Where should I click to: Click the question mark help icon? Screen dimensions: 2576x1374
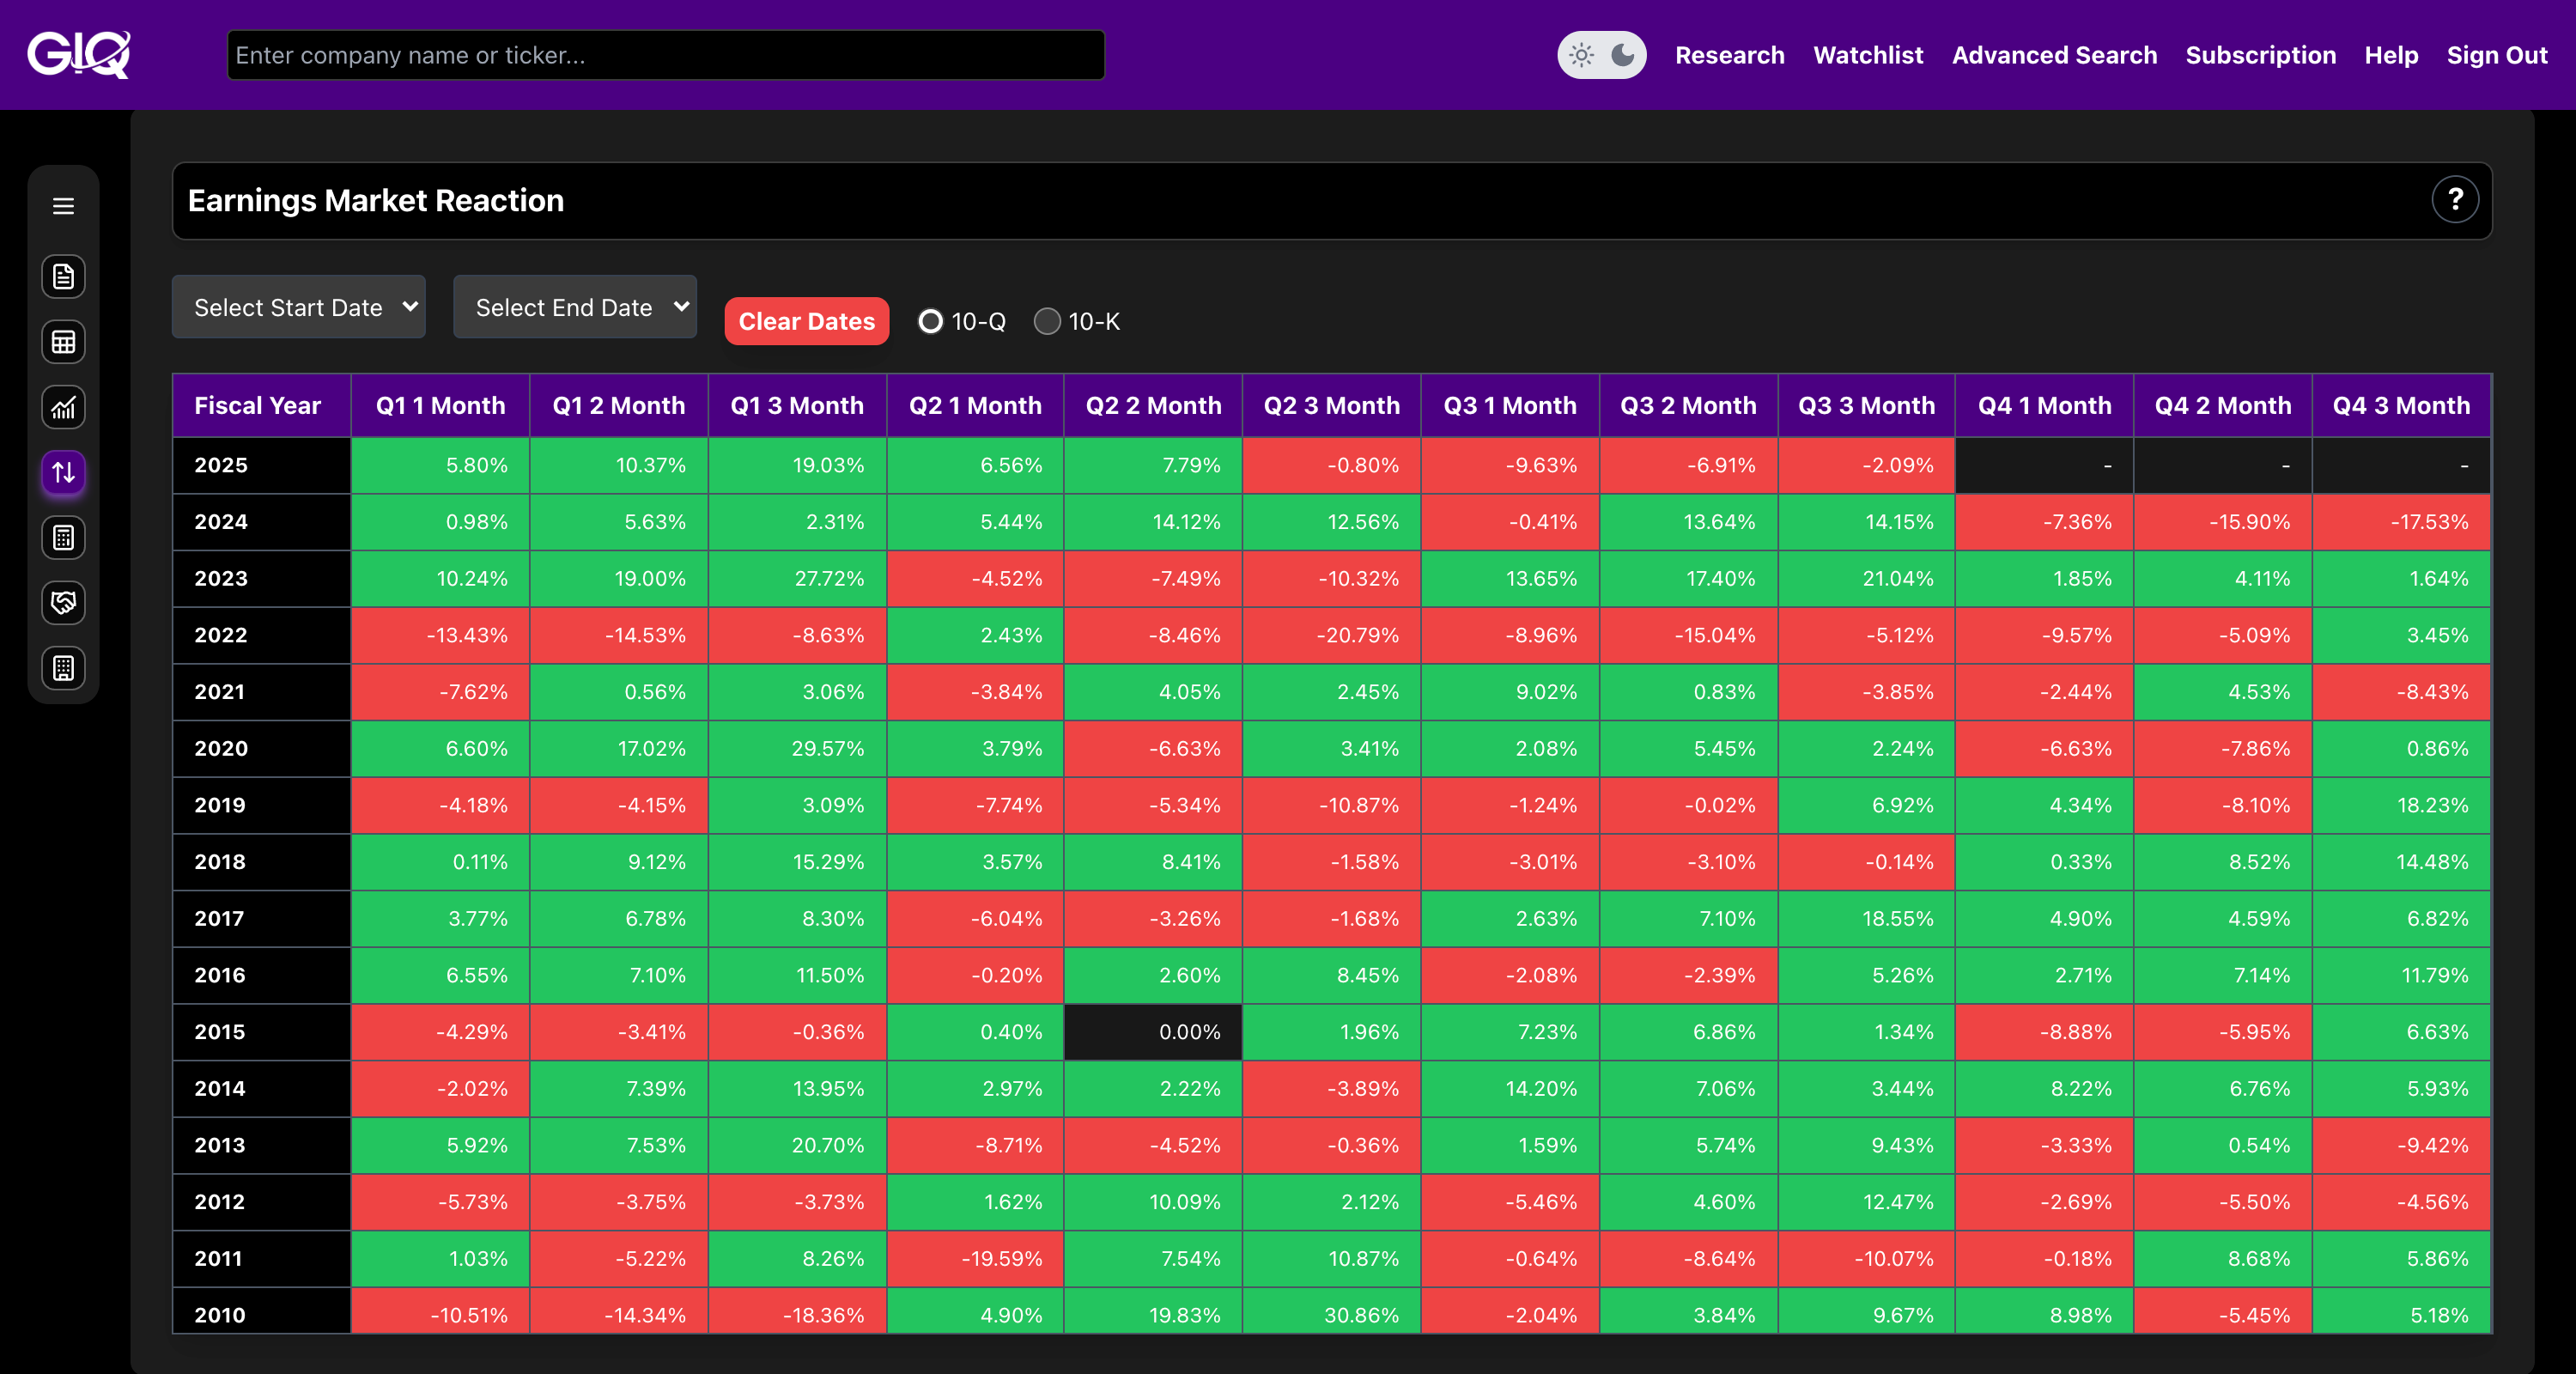pyautogui.click(x=2454, y=200)
